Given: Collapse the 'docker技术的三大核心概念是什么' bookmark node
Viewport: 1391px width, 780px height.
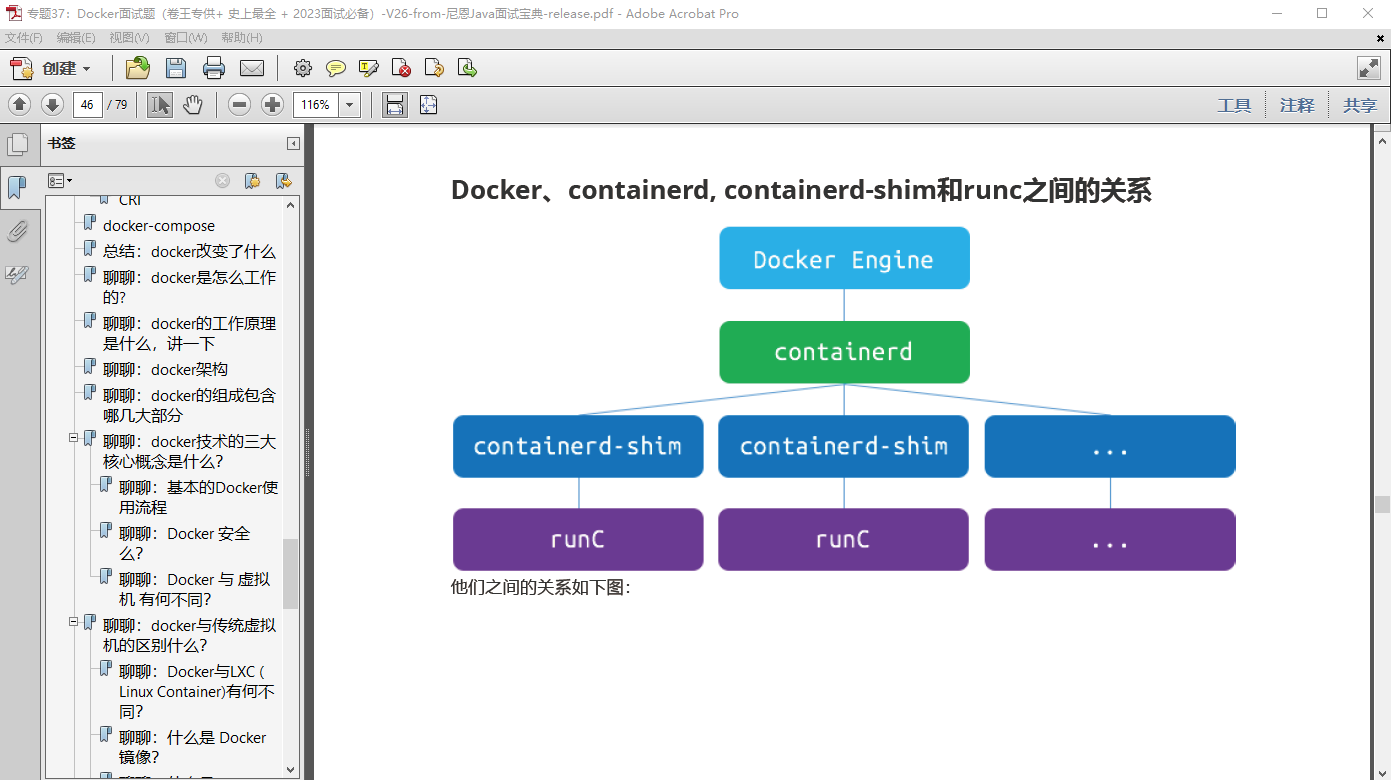Looking at the screenshot, I should click(x=73, y=438).
